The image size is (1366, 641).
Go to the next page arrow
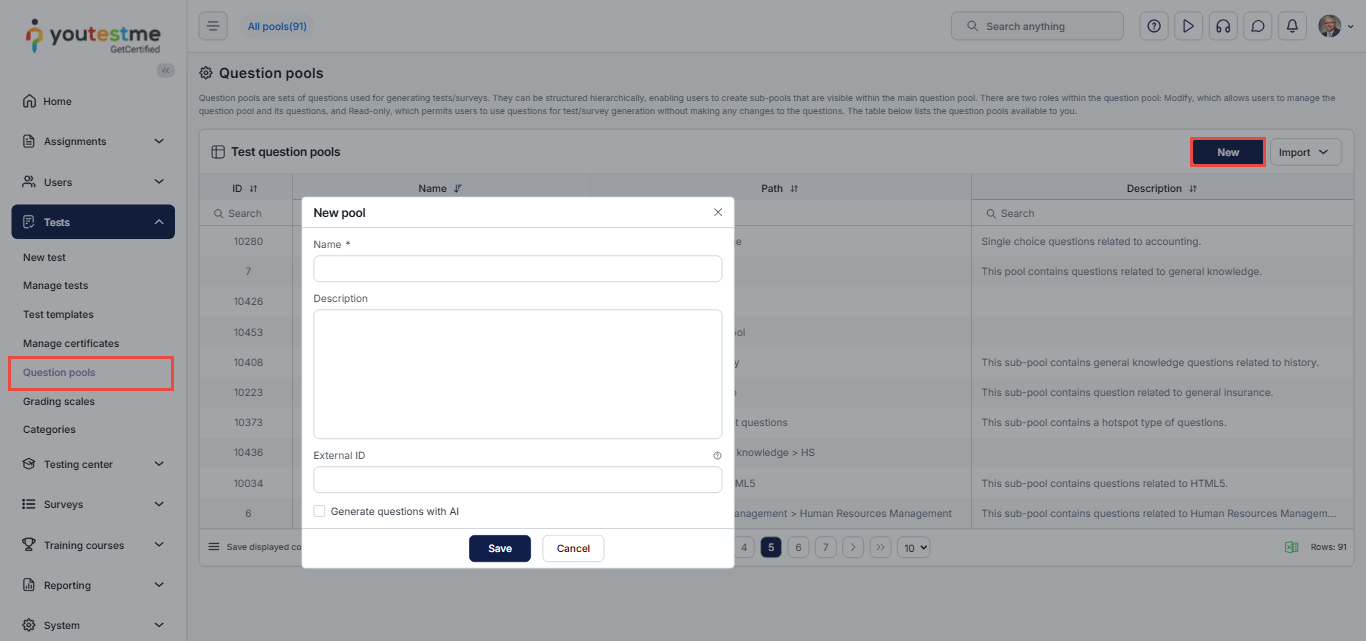click(x=853, y=547)
